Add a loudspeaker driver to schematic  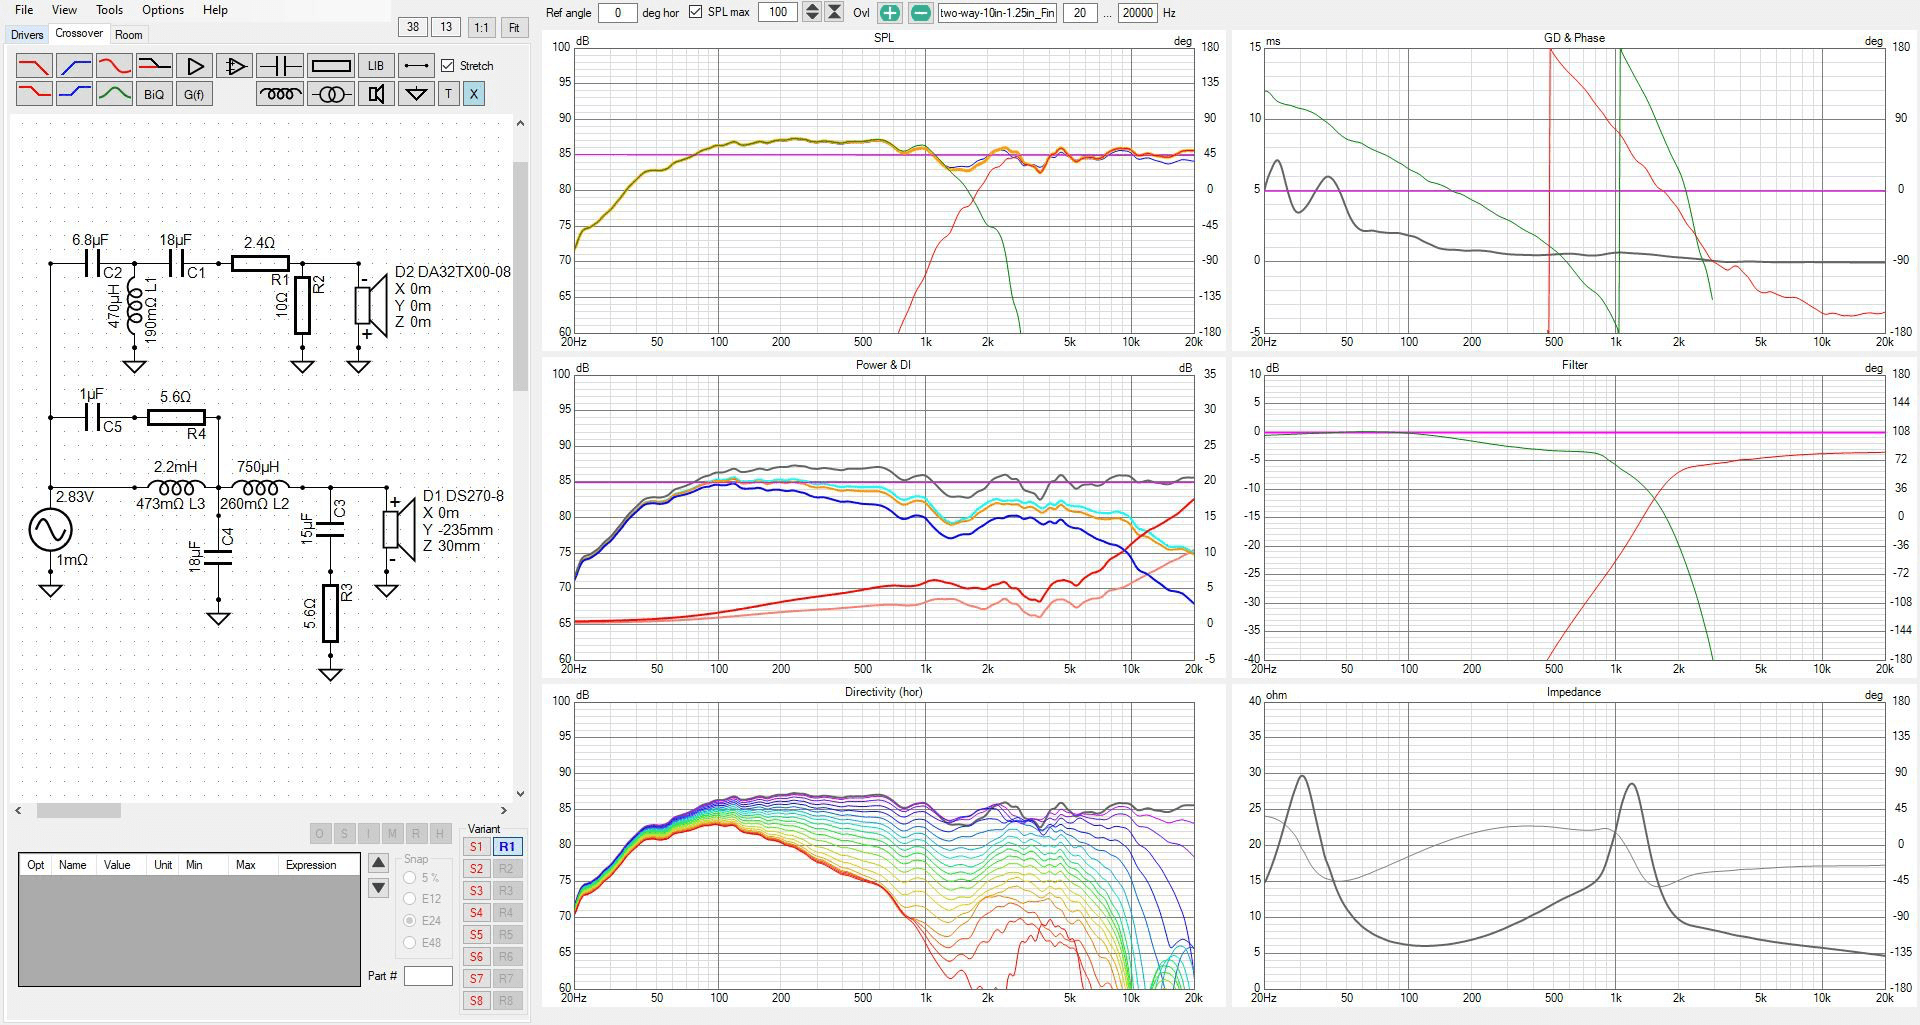point(376,94)
